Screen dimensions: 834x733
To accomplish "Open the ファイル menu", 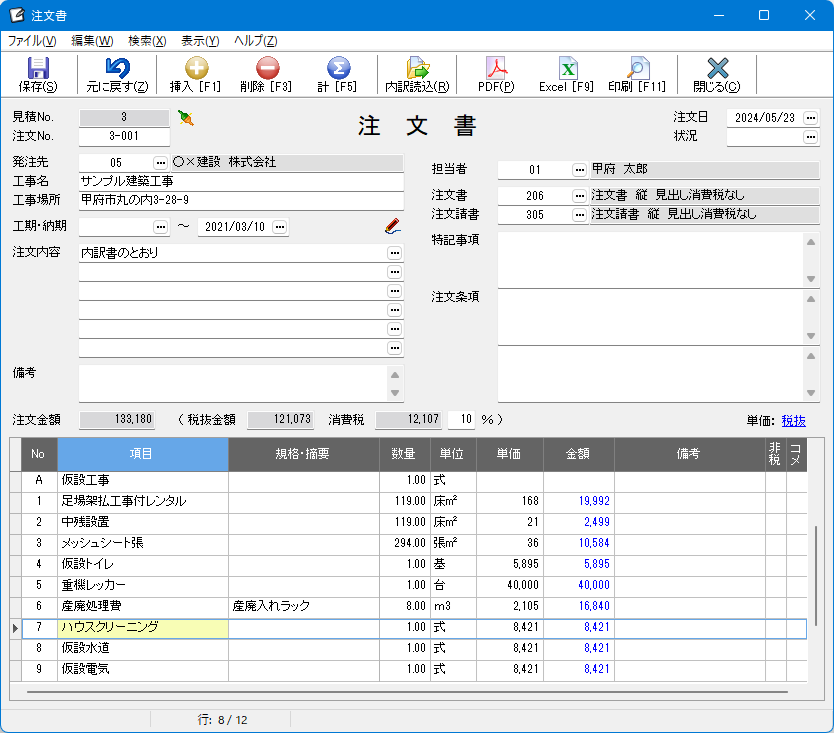I will (32, 41).
